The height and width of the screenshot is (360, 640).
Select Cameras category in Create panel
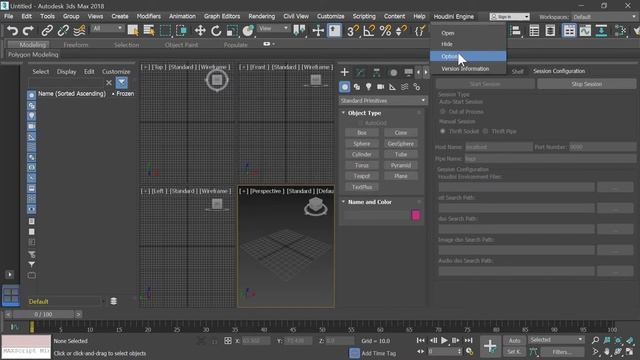380,87
